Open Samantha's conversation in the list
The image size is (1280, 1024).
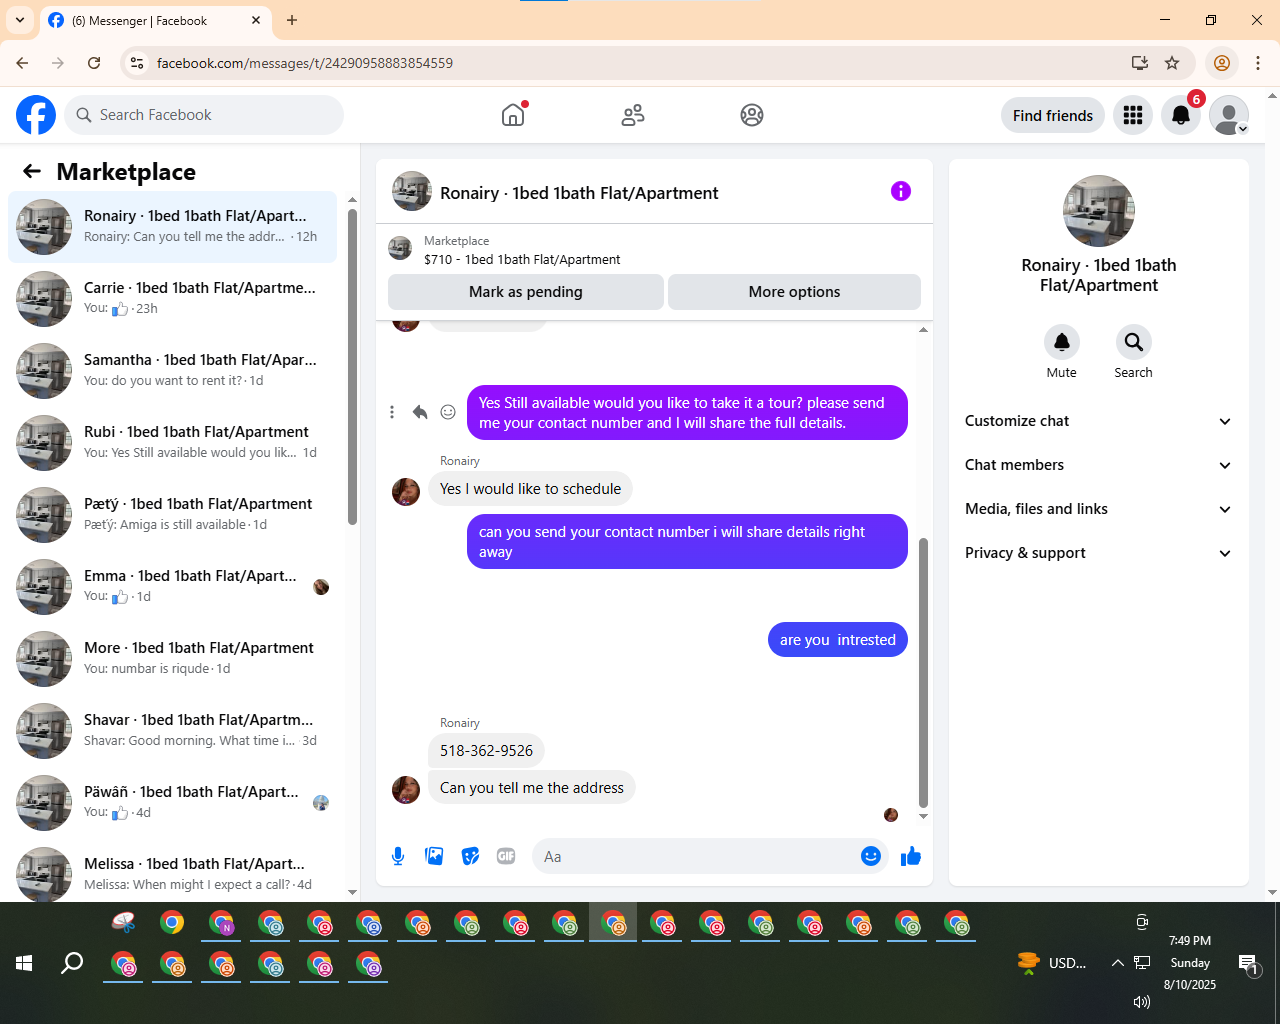[173, 371]
